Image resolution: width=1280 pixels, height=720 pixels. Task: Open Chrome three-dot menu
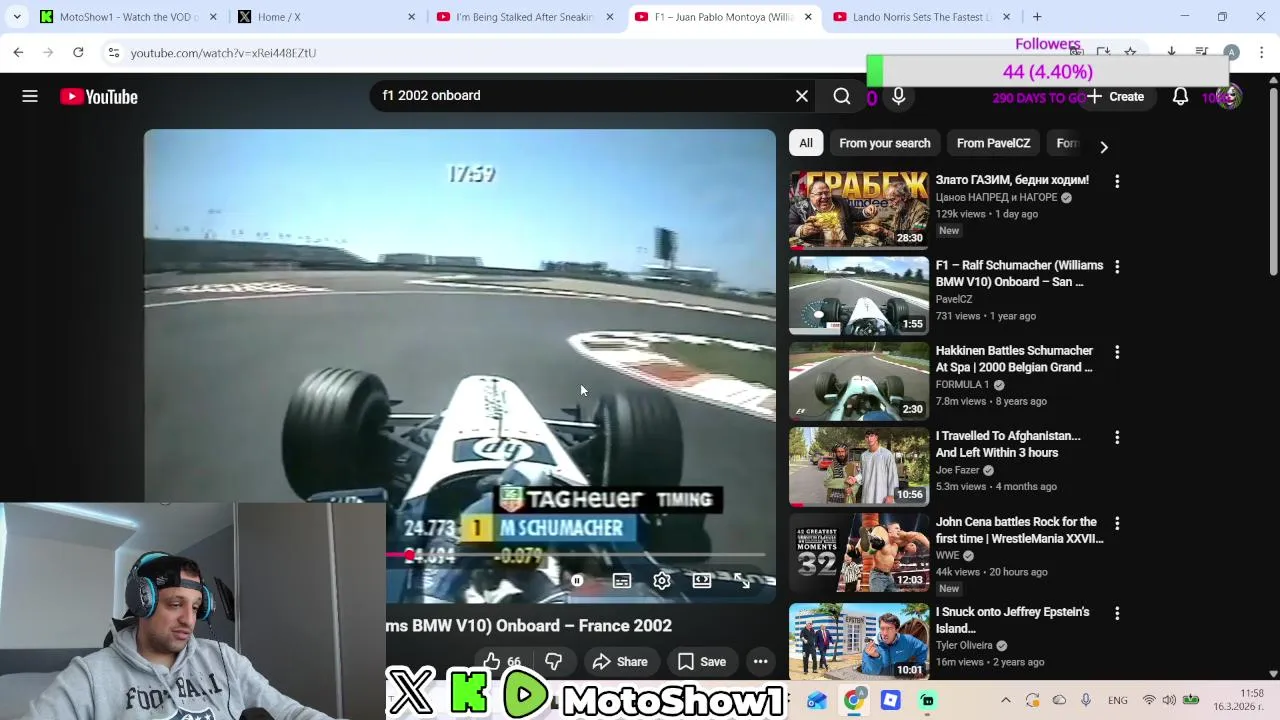1262,52
